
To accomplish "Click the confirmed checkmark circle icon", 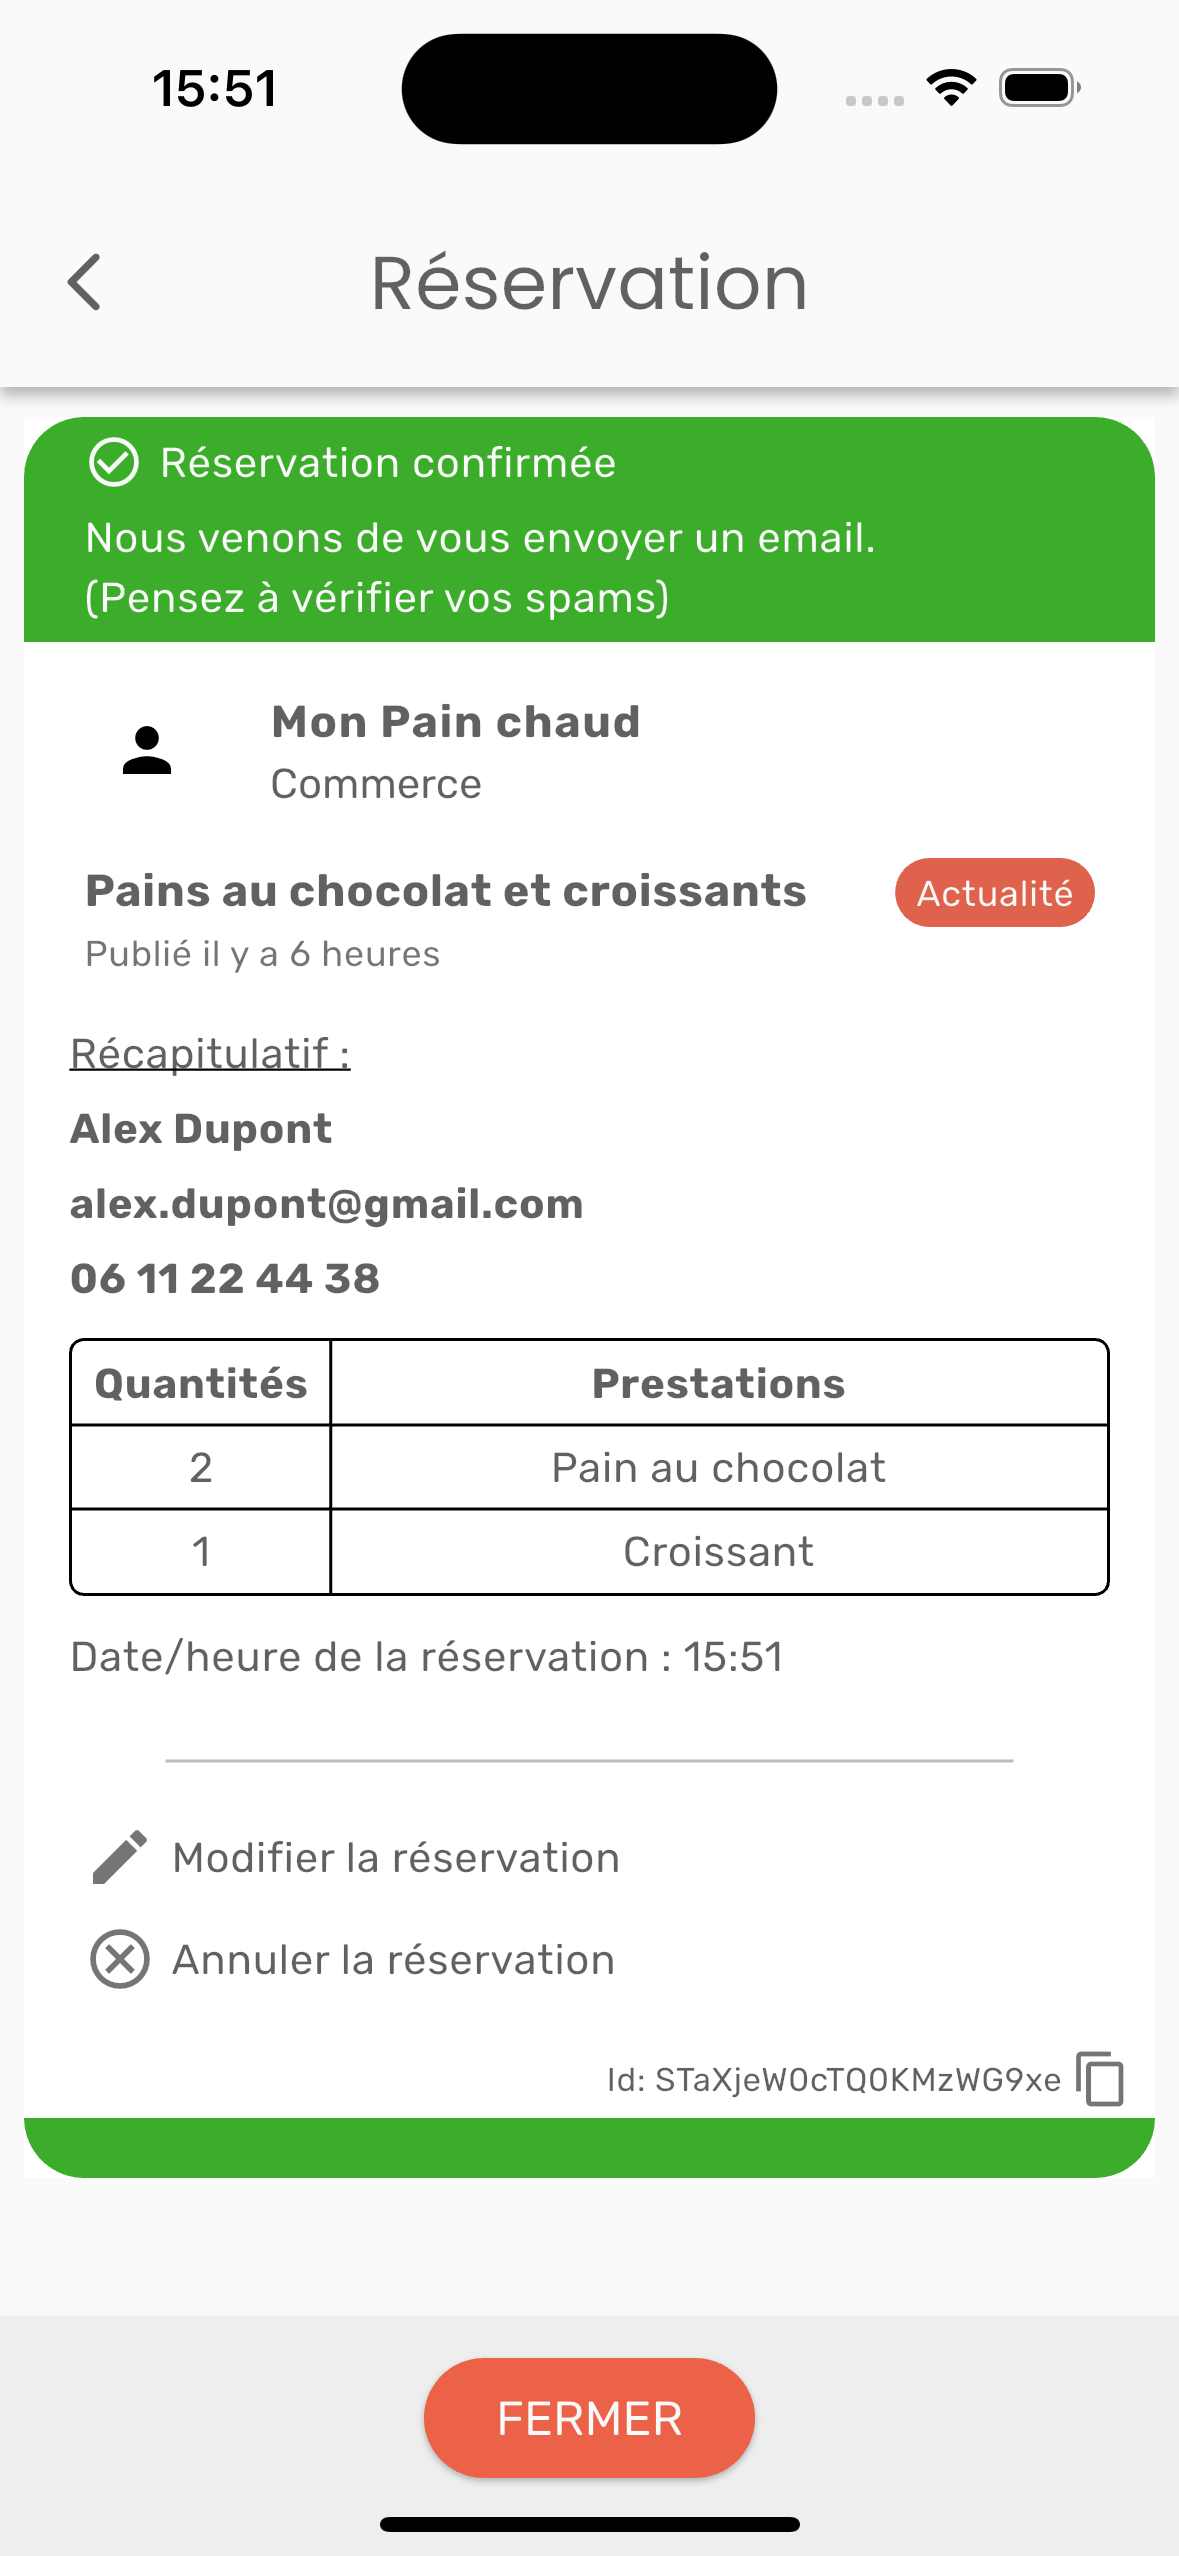I will coord(114,463).
